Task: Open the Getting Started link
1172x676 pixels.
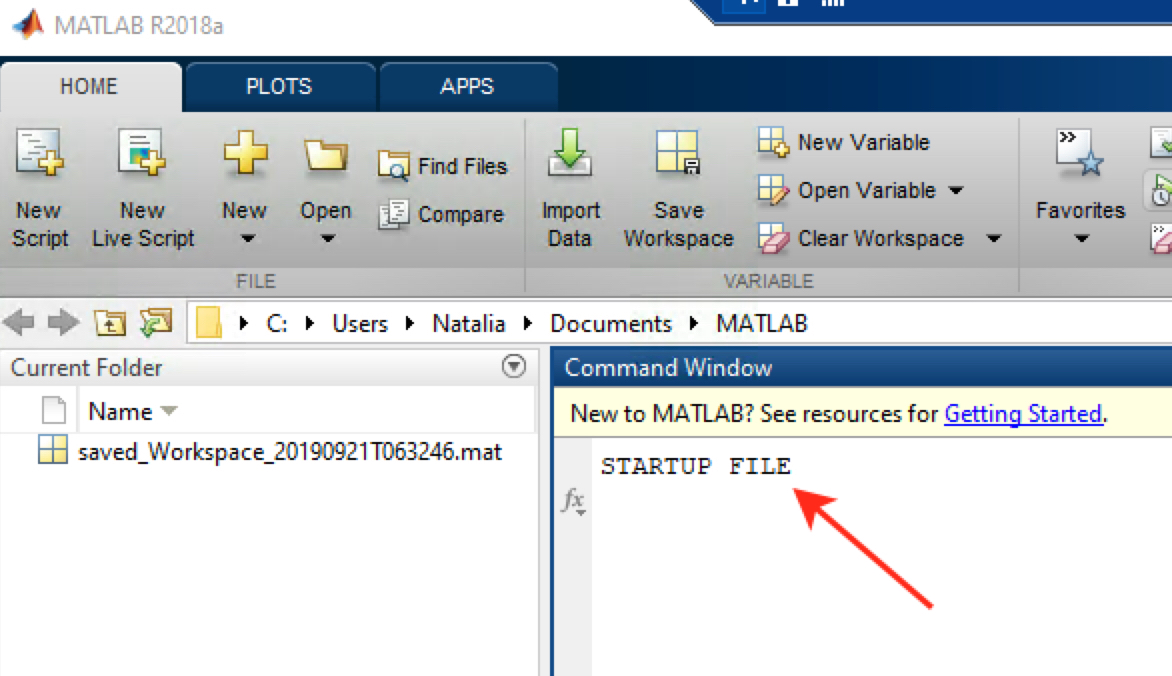Action: point(1022,413)
